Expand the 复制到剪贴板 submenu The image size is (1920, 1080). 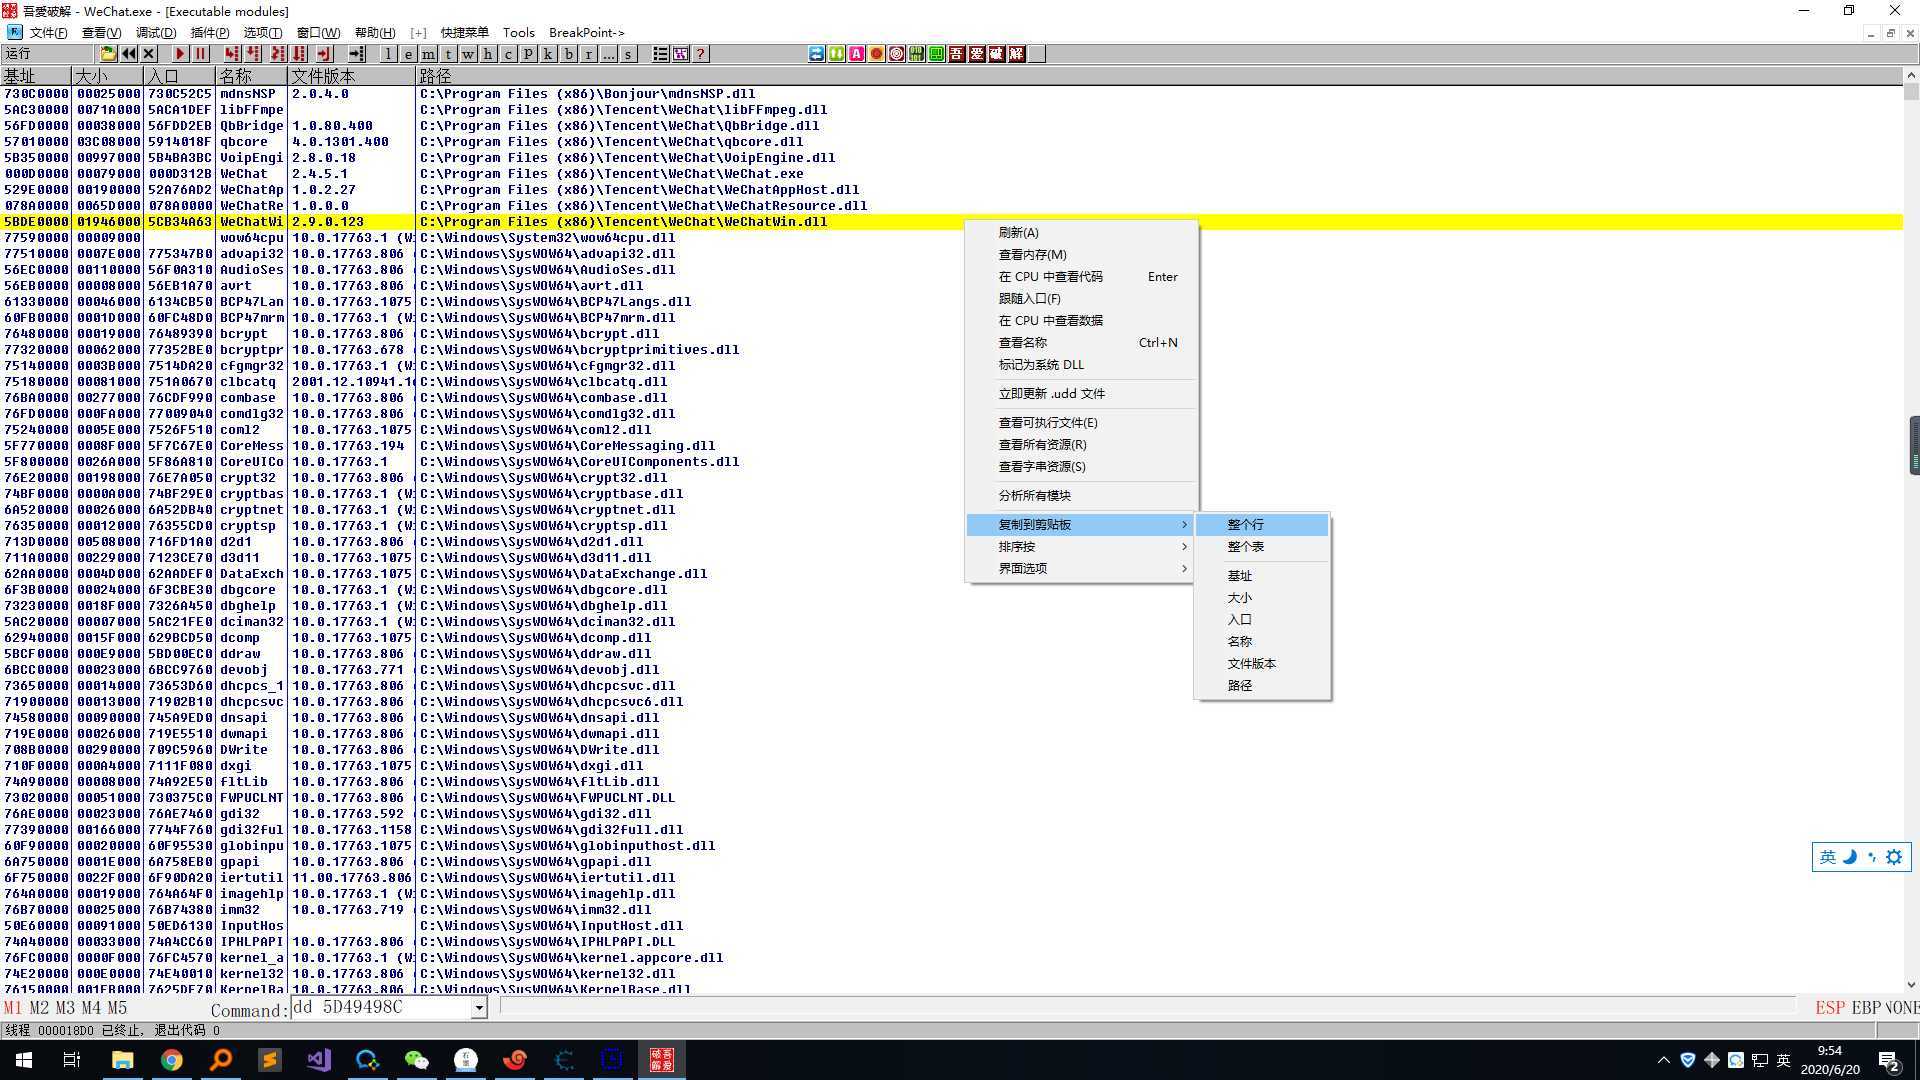tap(1082, 525)
